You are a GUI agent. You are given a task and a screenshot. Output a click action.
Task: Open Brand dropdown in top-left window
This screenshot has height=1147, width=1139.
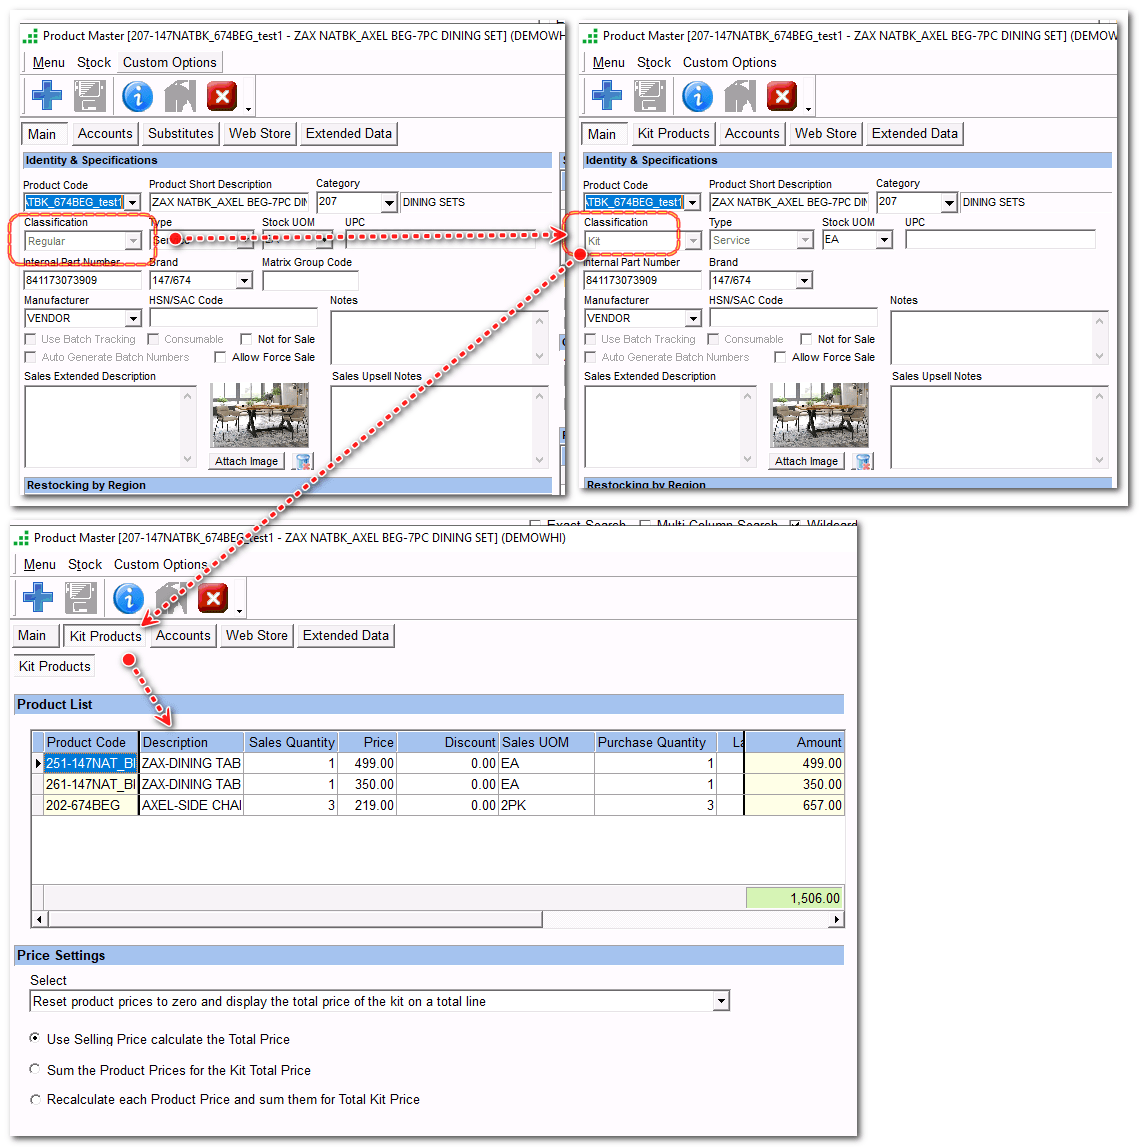244,281
